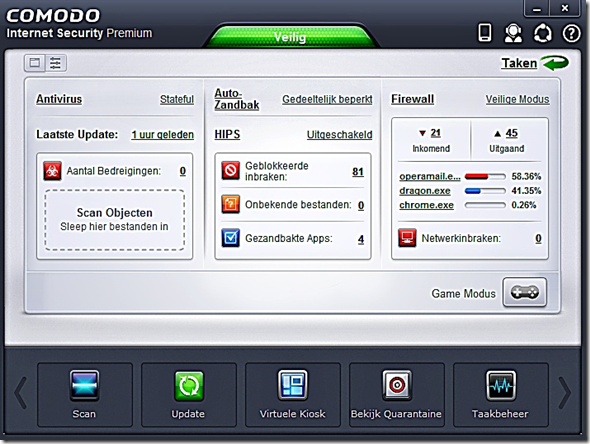Click the red network intrusions monitor icon

tap(407, 238)
